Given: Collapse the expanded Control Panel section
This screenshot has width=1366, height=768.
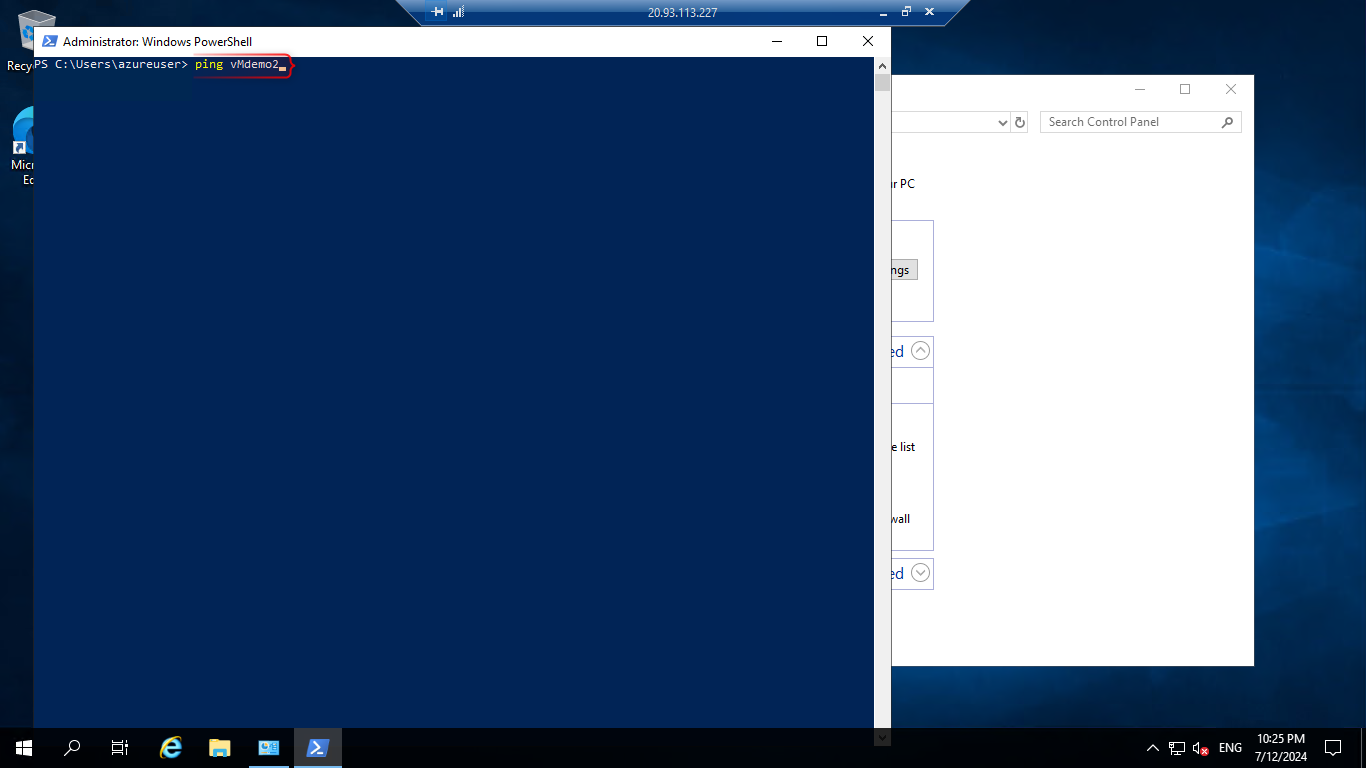Looking at the screenshot, I should pos(921,351).
